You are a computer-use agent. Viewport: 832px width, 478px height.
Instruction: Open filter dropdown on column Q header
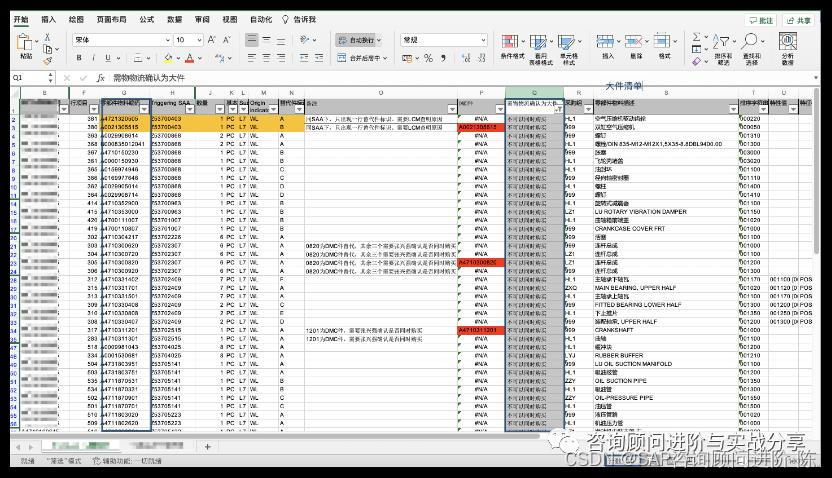click(558, 109)
